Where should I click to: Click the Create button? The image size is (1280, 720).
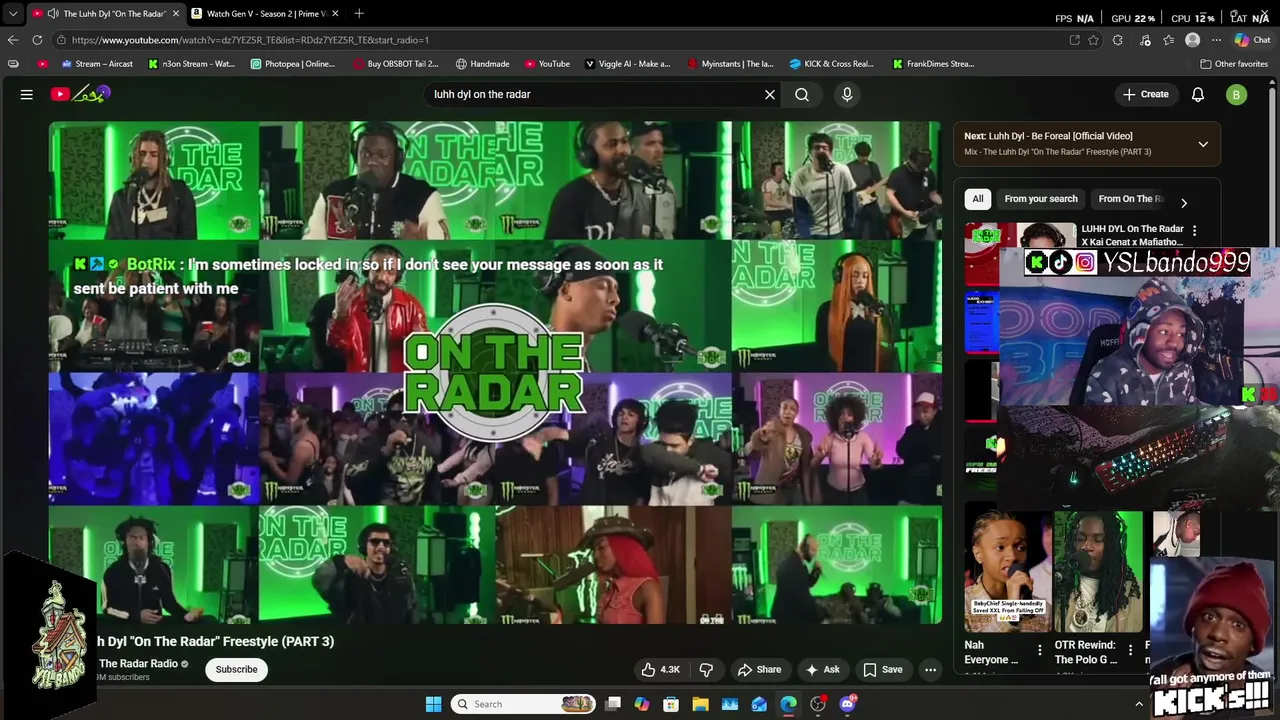point(1146,94)
